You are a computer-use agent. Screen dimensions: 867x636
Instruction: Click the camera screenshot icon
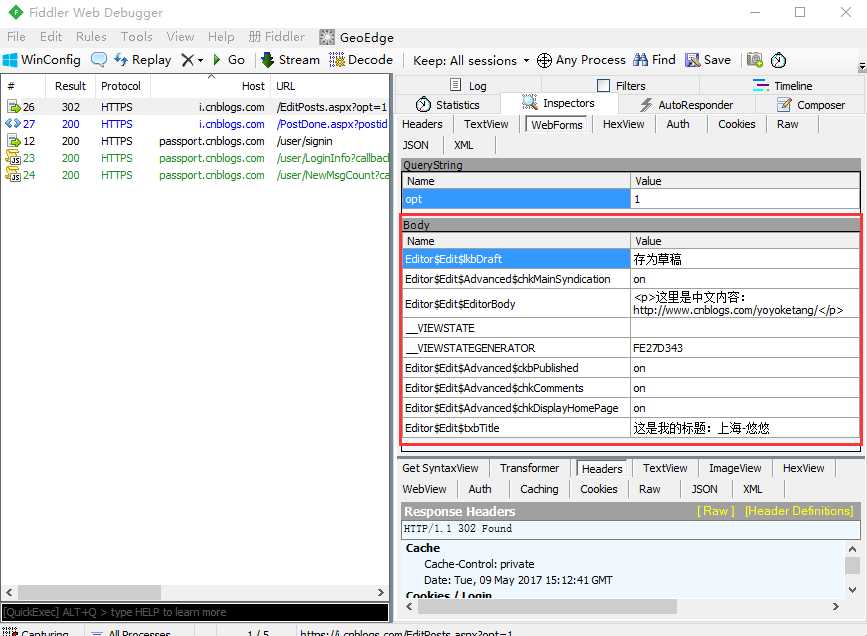[755, 60]
